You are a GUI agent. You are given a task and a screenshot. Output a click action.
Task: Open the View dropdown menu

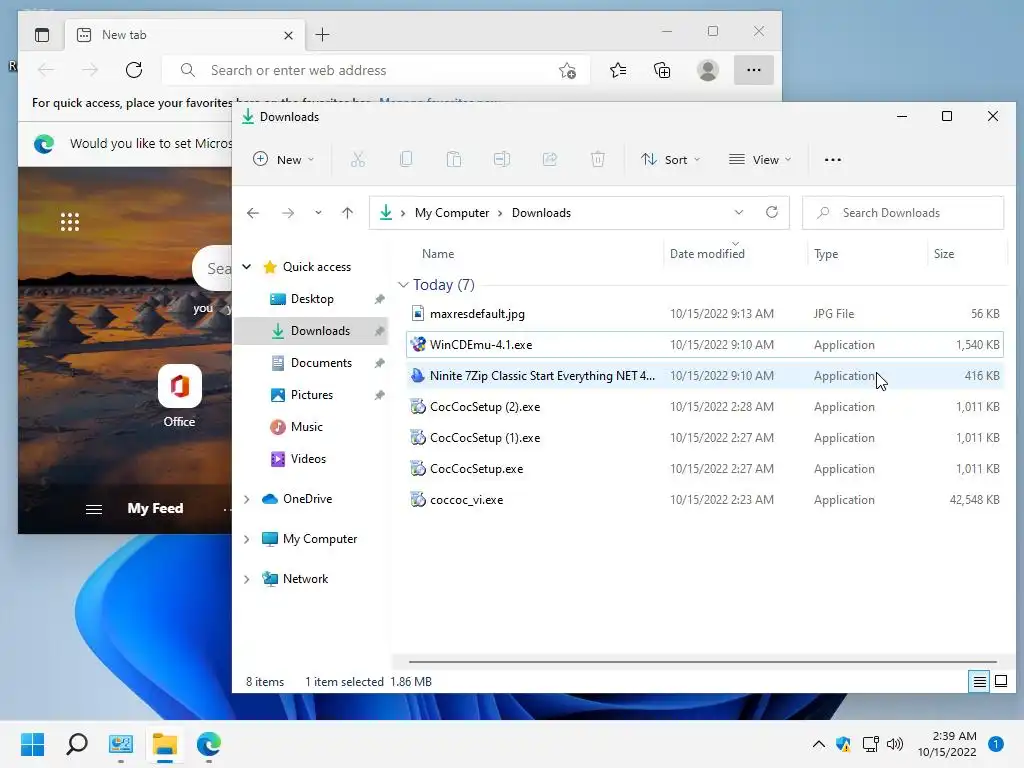(x=760, y=159)
